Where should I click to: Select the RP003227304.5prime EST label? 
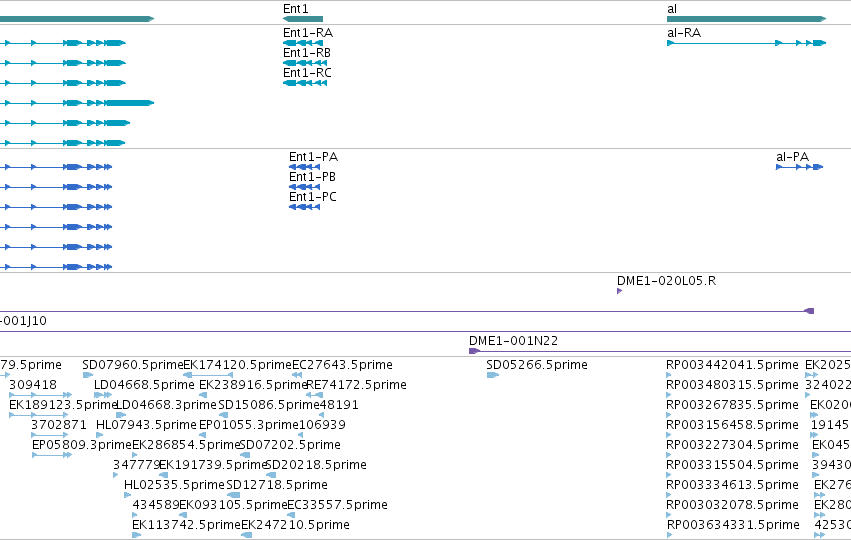pos(733,445)
